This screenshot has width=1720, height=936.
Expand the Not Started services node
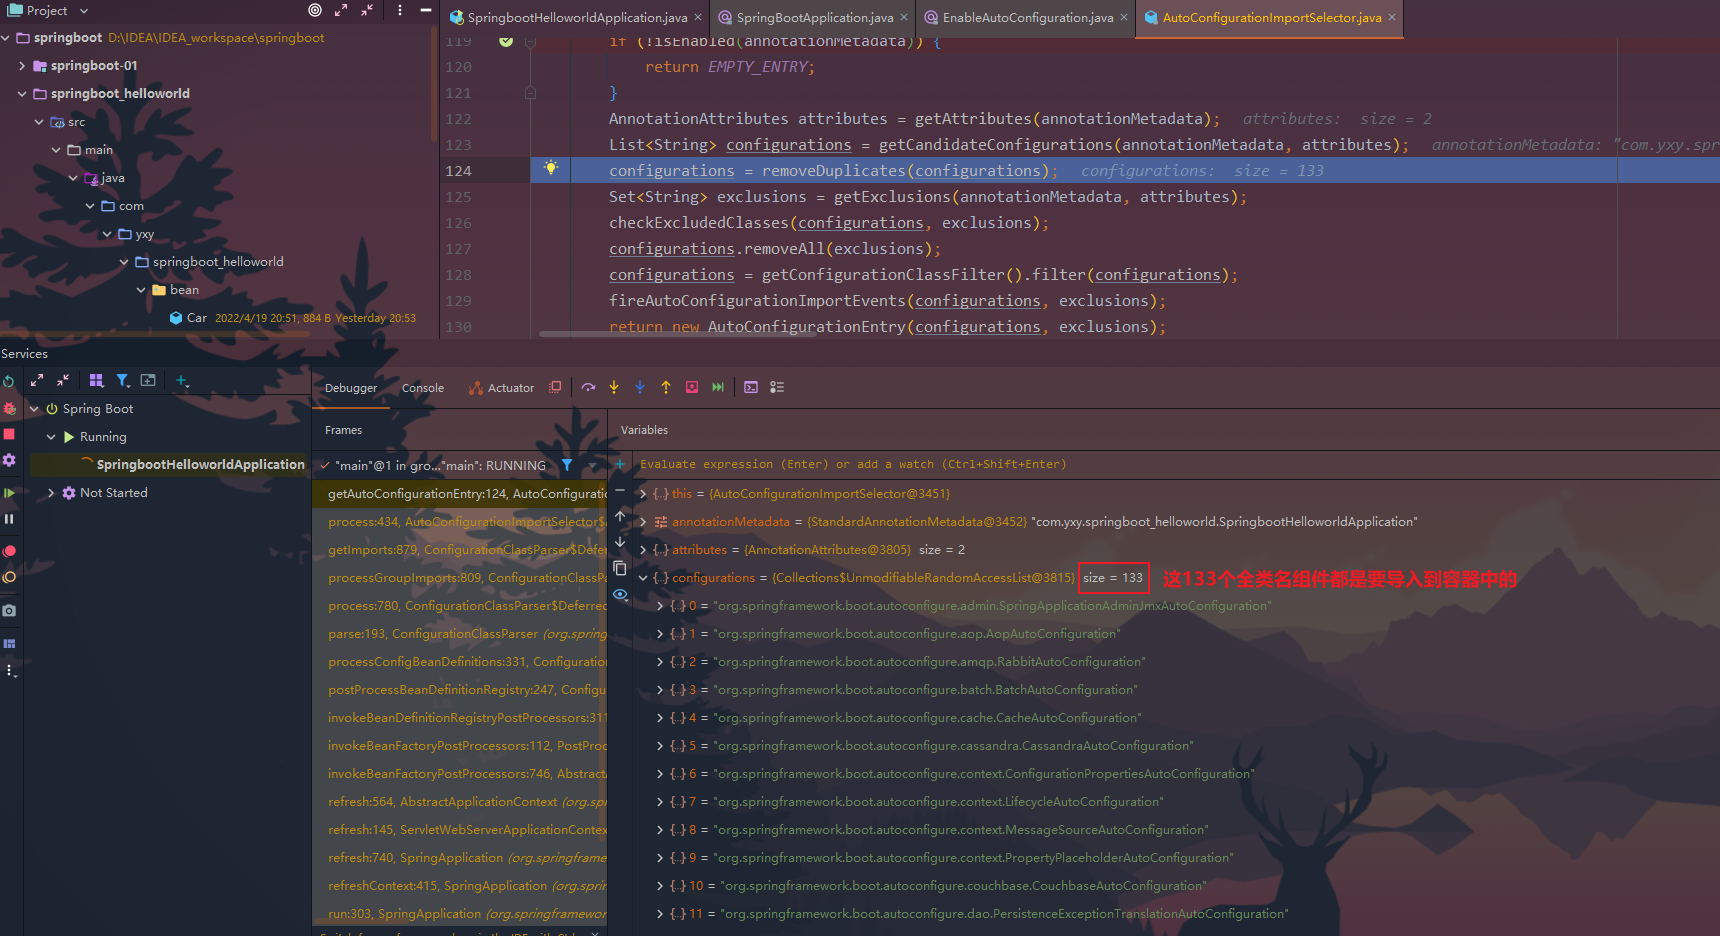(x=51, y=493)
